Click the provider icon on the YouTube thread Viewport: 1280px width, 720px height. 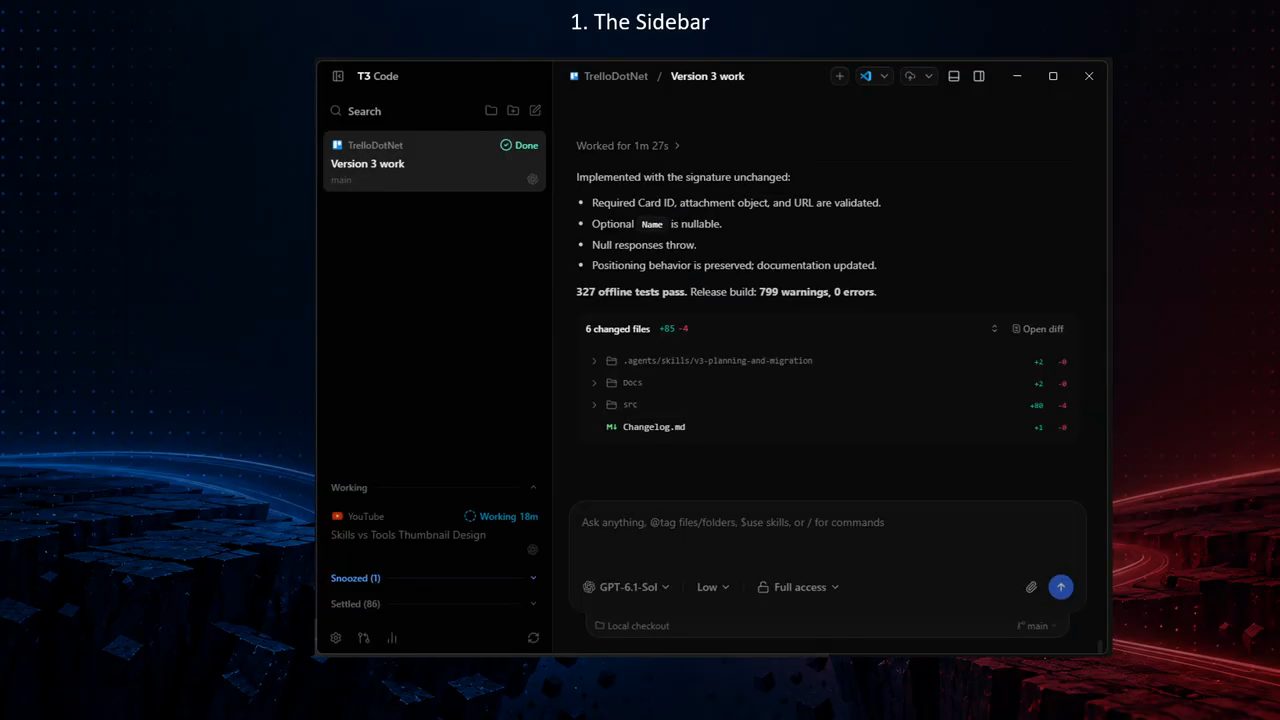pyautogui.click(x=532, y=550)
